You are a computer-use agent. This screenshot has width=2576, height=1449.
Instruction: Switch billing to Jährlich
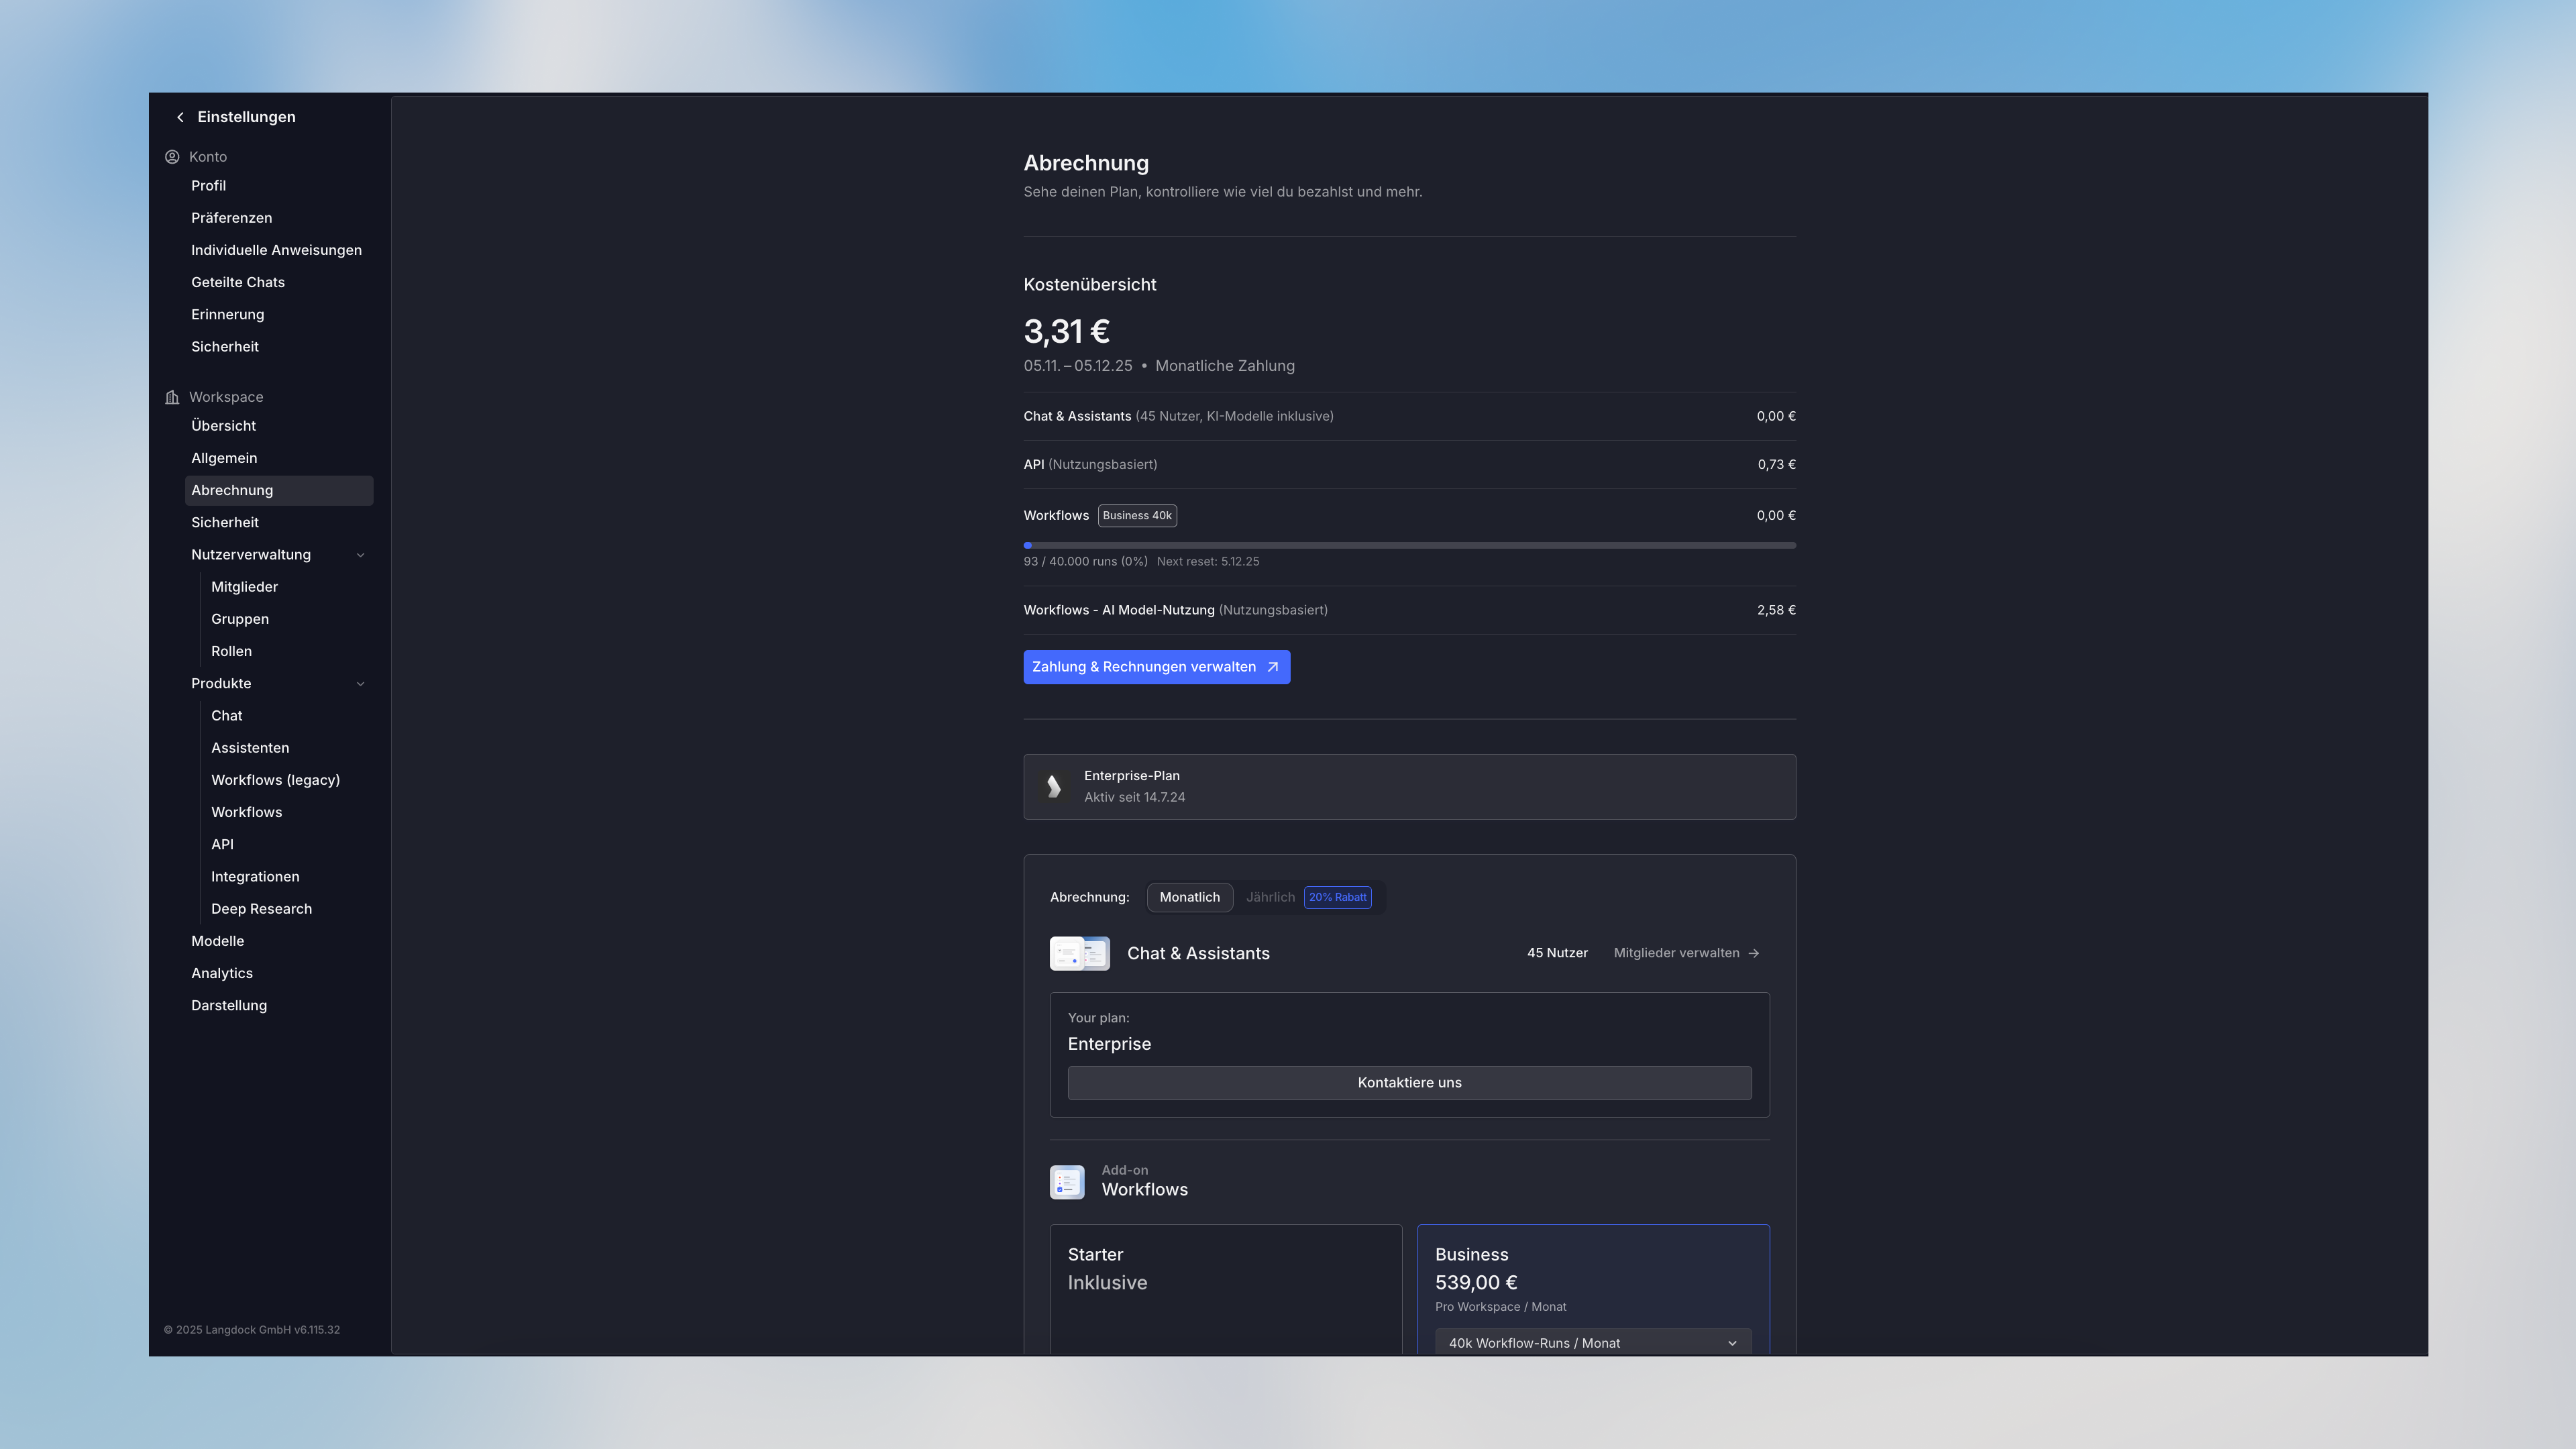(1270, 897)
